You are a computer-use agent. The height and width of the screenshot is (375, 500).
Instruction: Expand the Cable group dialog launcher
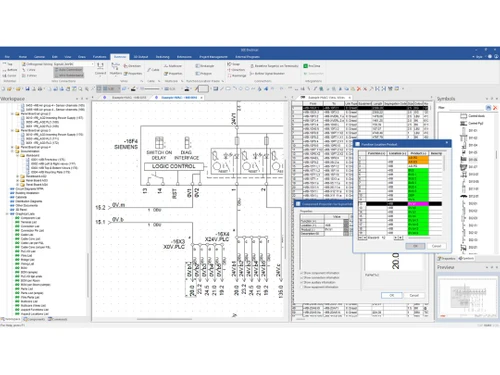(160, 81)
